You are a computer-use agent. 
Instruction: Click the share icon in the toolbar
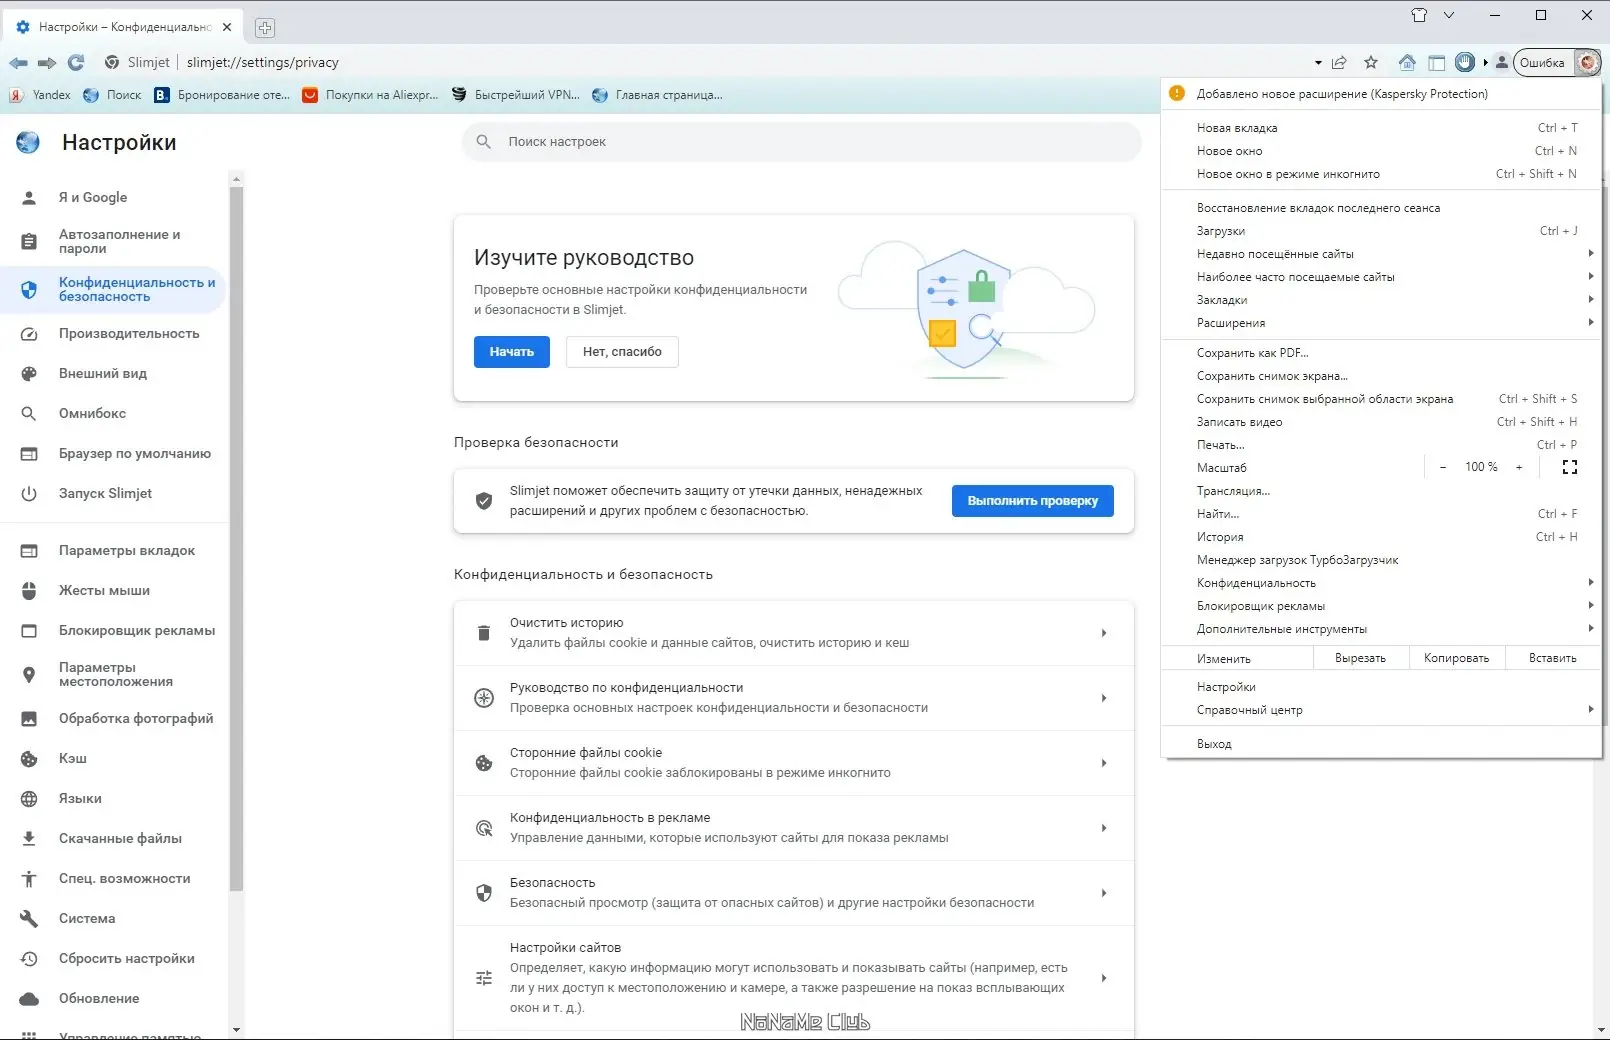[1340, 62]
